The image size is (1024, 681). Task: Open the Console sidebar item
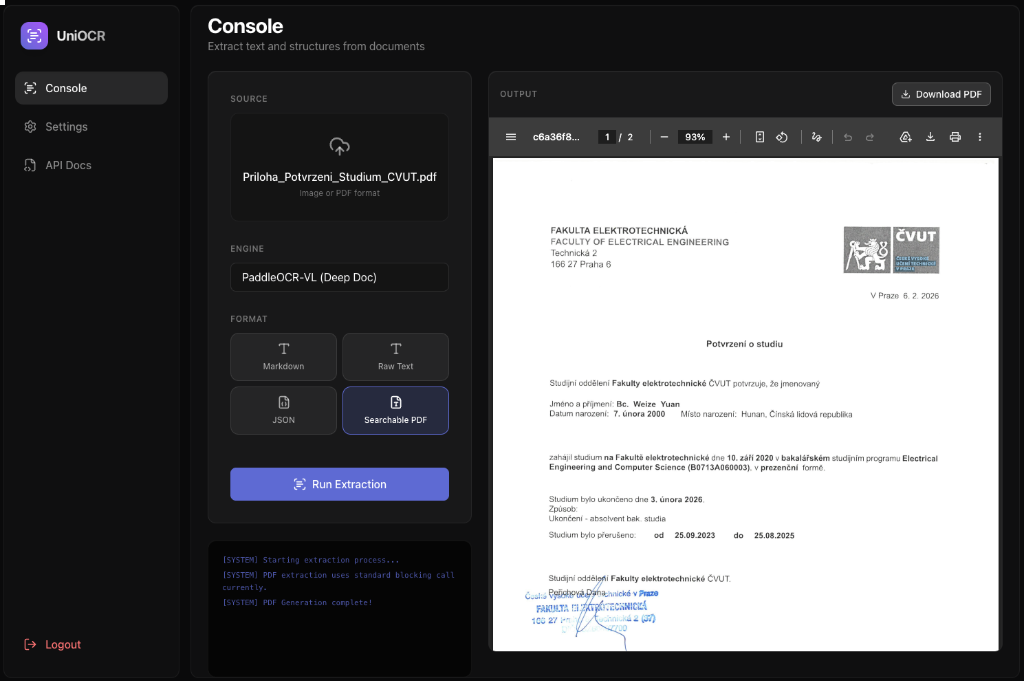(91, 88)
